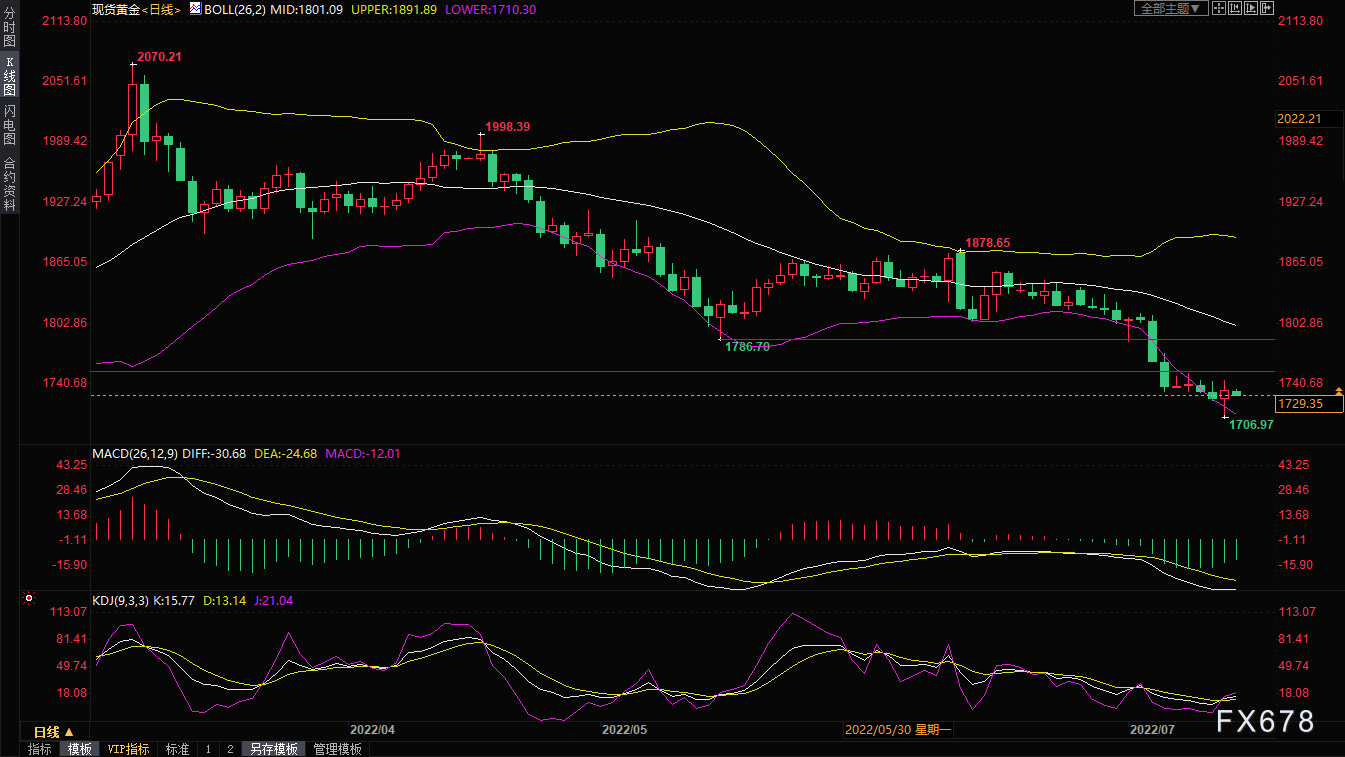The image size is (1345, 757).
Task: Click the K:15.77 value
Action: (175, 601)
